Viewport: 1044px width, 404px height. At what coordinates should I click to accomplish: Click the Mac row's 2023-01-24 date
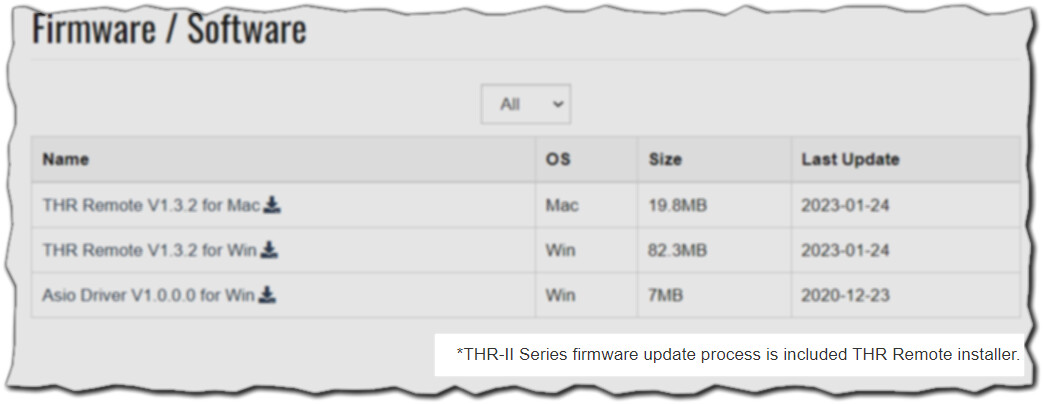[x=845, y=206]
